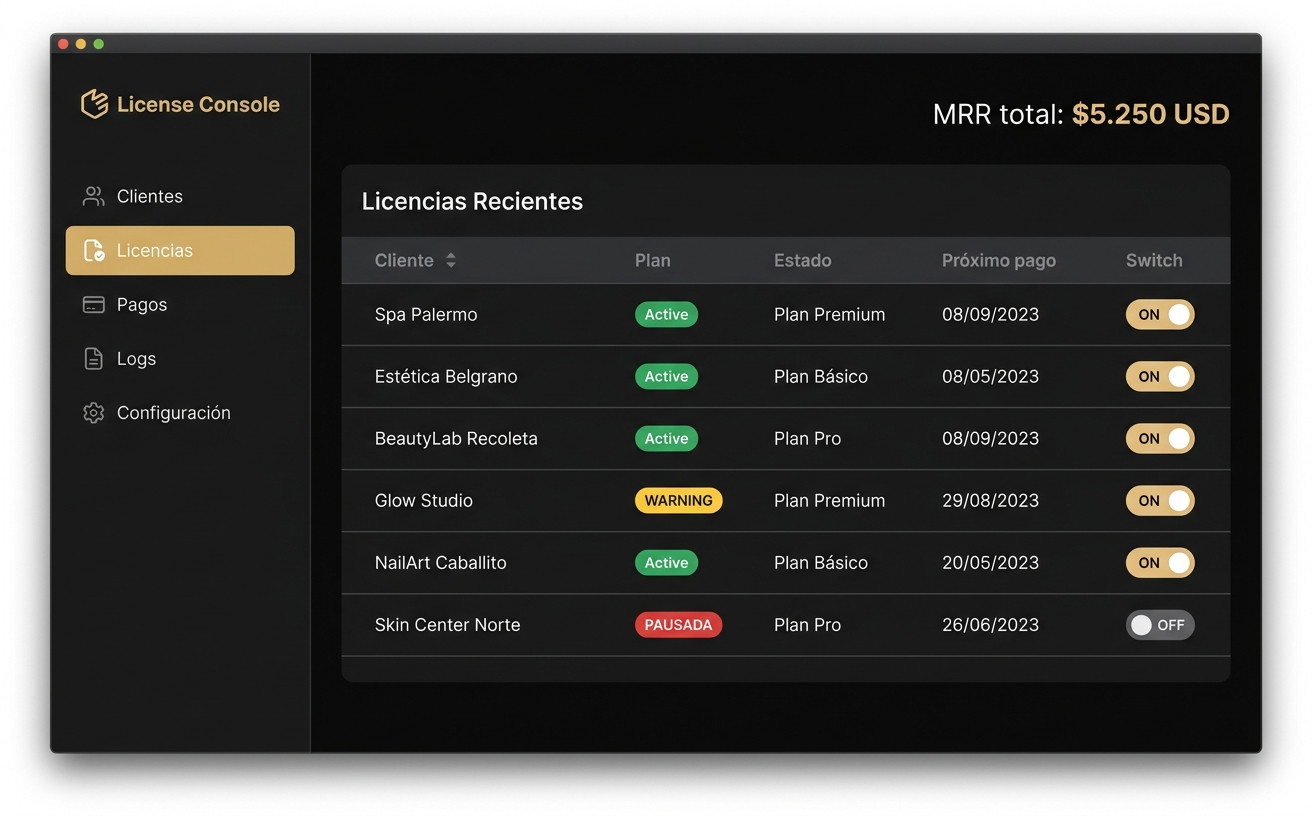
Task: Select Licencias in the sidebar
Action: pyautogui.click(x=180, y=250)
